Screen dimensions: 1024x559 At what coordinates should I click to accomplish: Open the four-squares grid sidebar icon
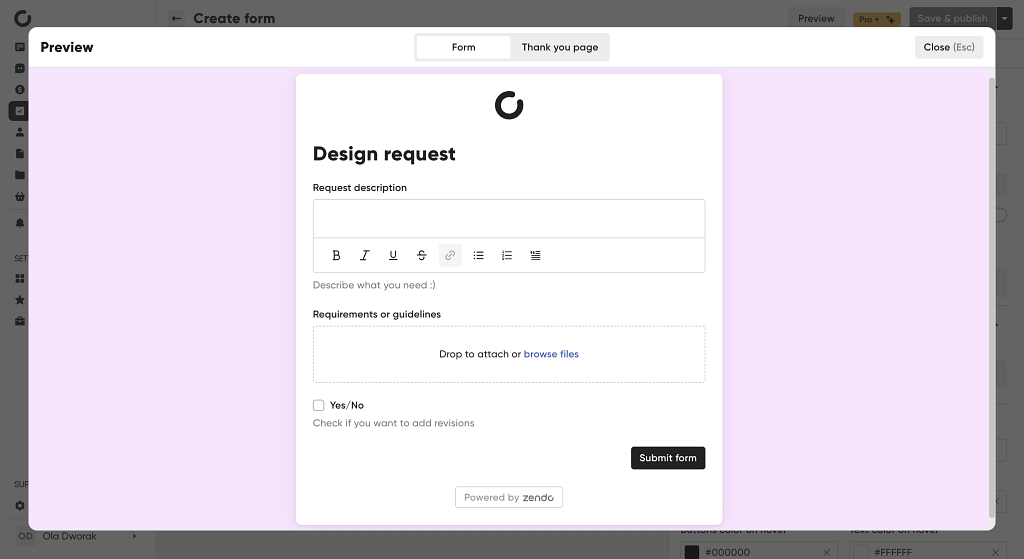pos(20,278)
